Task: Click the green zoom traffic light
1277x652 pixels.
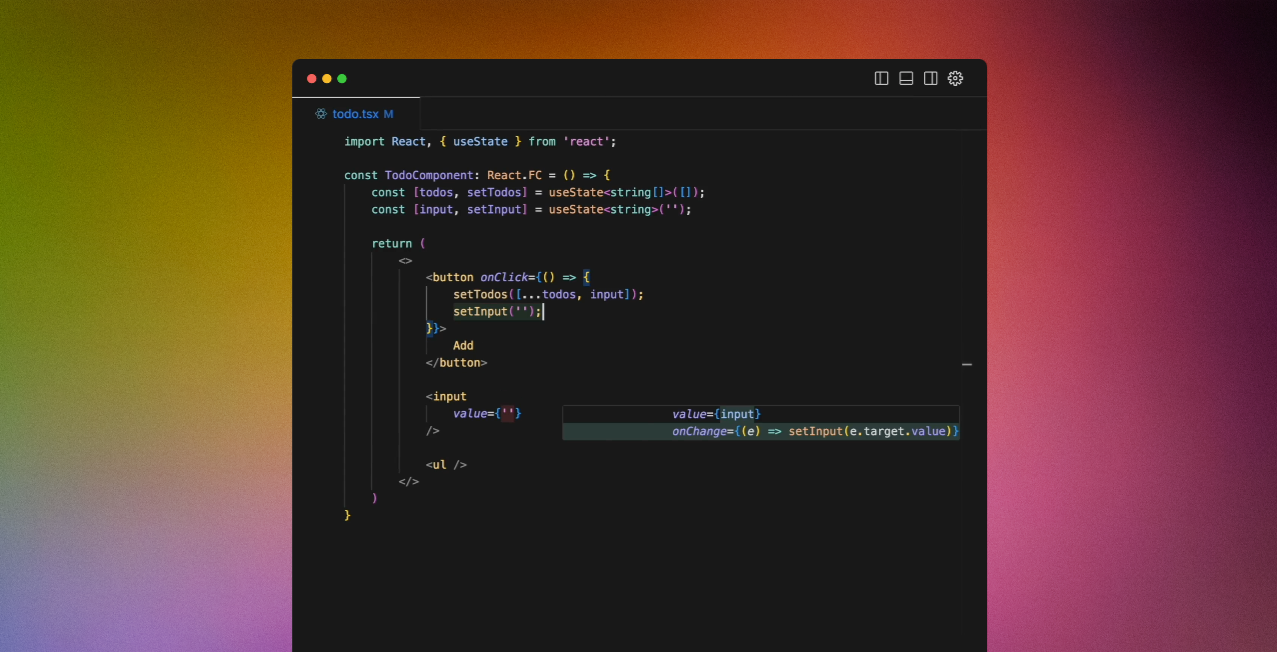Action: 341,78
